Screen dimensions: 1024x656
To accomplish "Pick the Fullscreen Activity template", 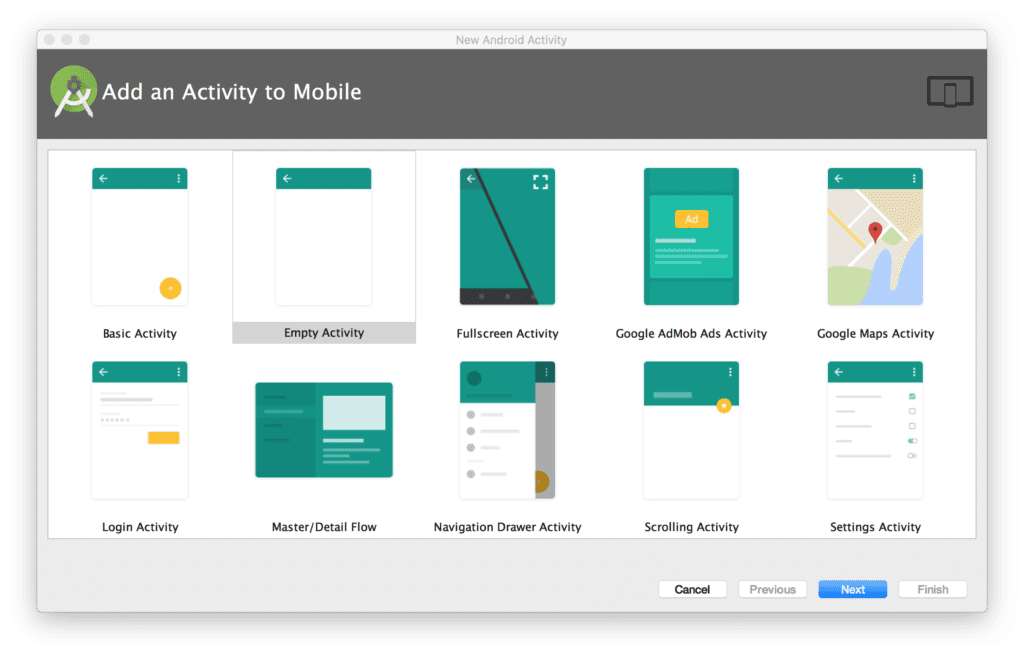I will [x=507, y=237].
